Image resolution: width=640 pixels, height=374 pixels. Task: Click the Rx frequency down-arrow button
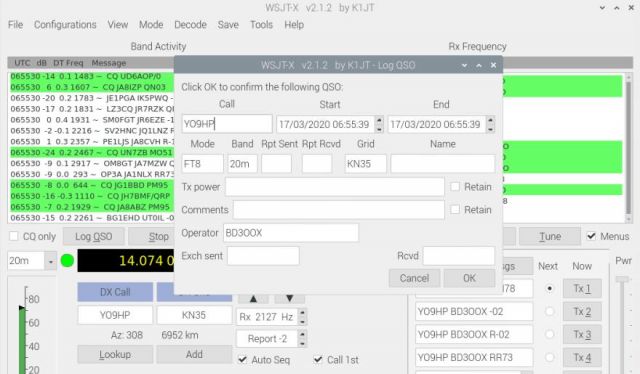[289, 299]
